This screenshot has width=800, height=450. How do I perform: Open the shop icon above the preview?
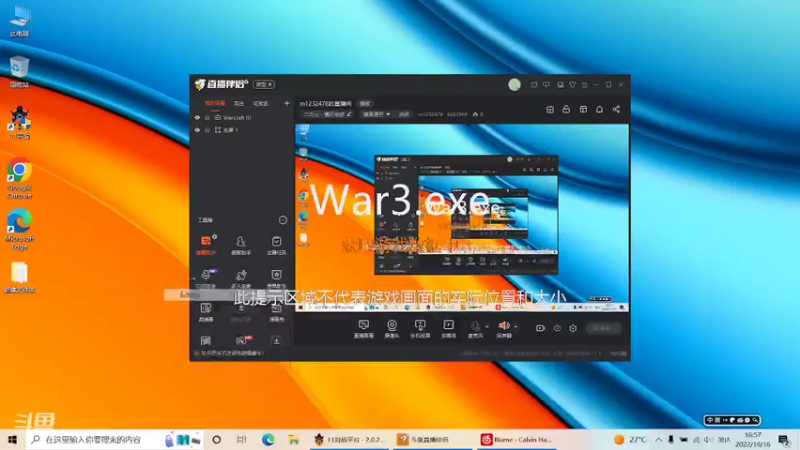point(550,110)
